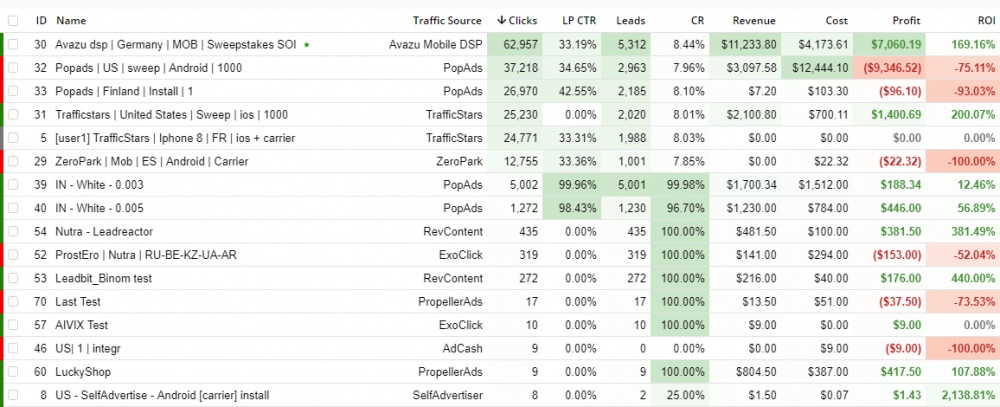Click the green star next to Avazu dsp campaign
This screenshot has width=1000, height=407.
(307, 45)
